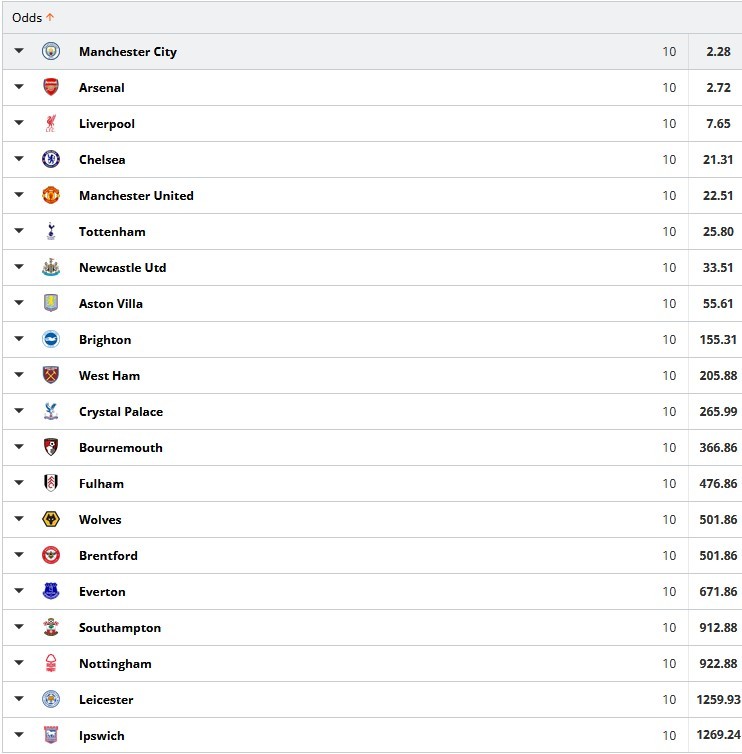The height and width of the screenshot is (754, 742).
Task: Open the Aston Villa team link
Action: pos(111,304)
